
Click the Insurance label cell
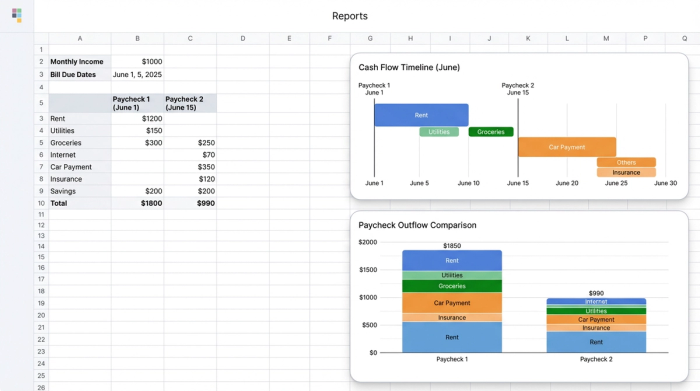(x=80, y=179)
